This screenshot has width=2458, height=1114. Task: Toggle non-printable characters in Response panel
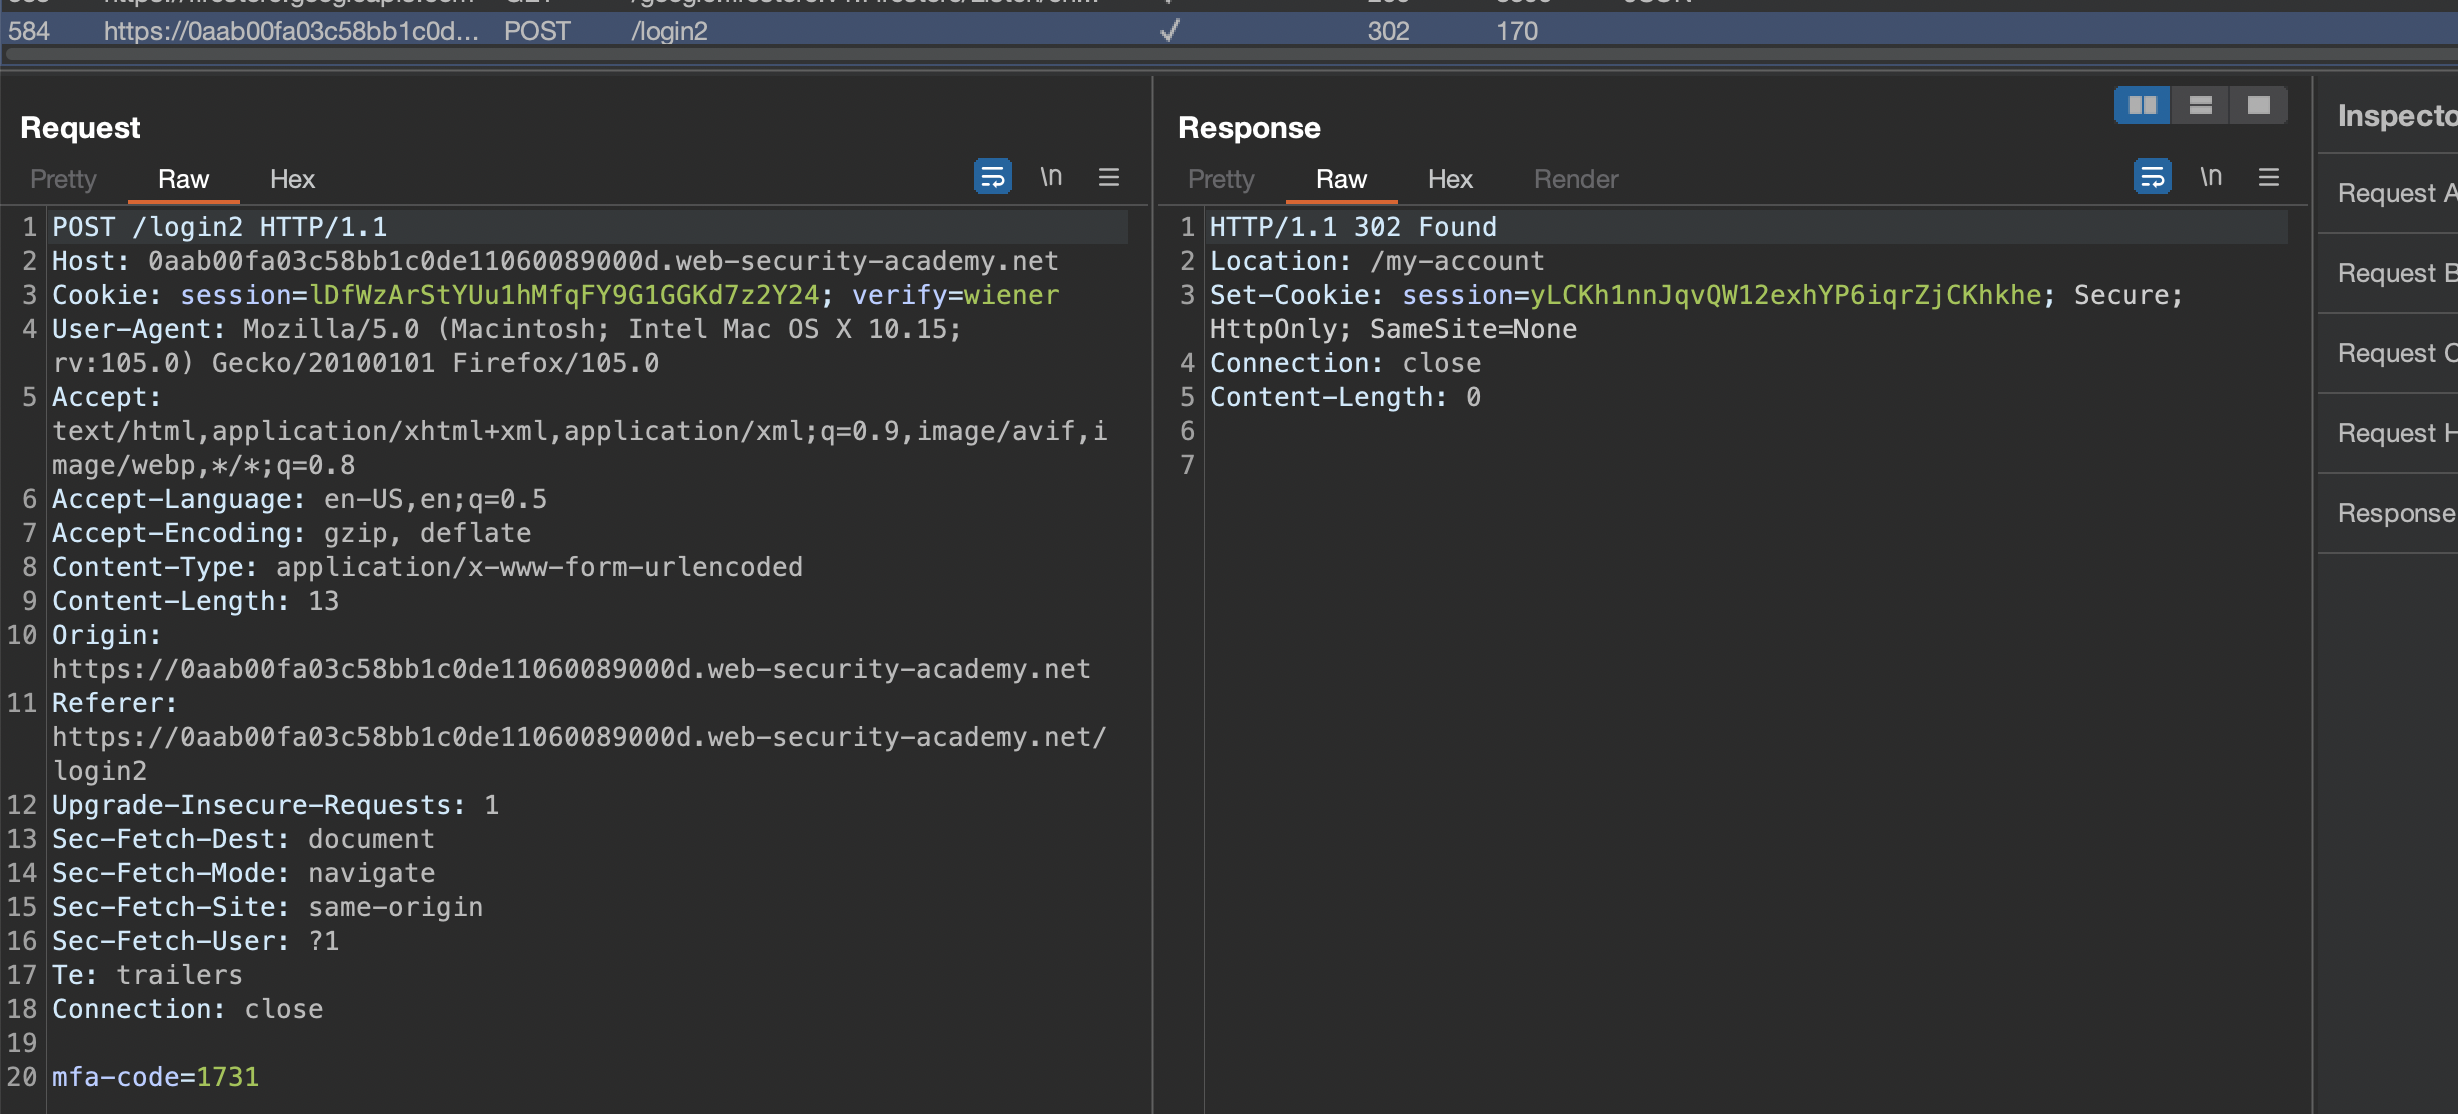2211,177
